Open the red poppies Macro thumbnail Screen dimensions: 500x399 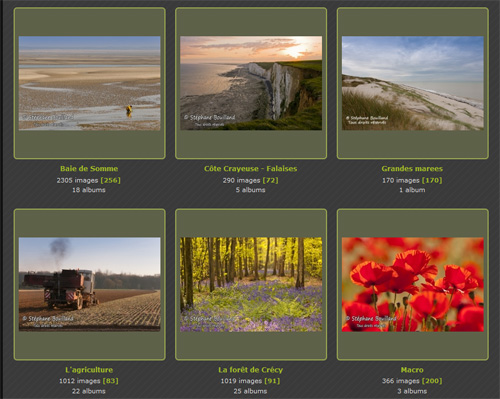pos(413,284)
